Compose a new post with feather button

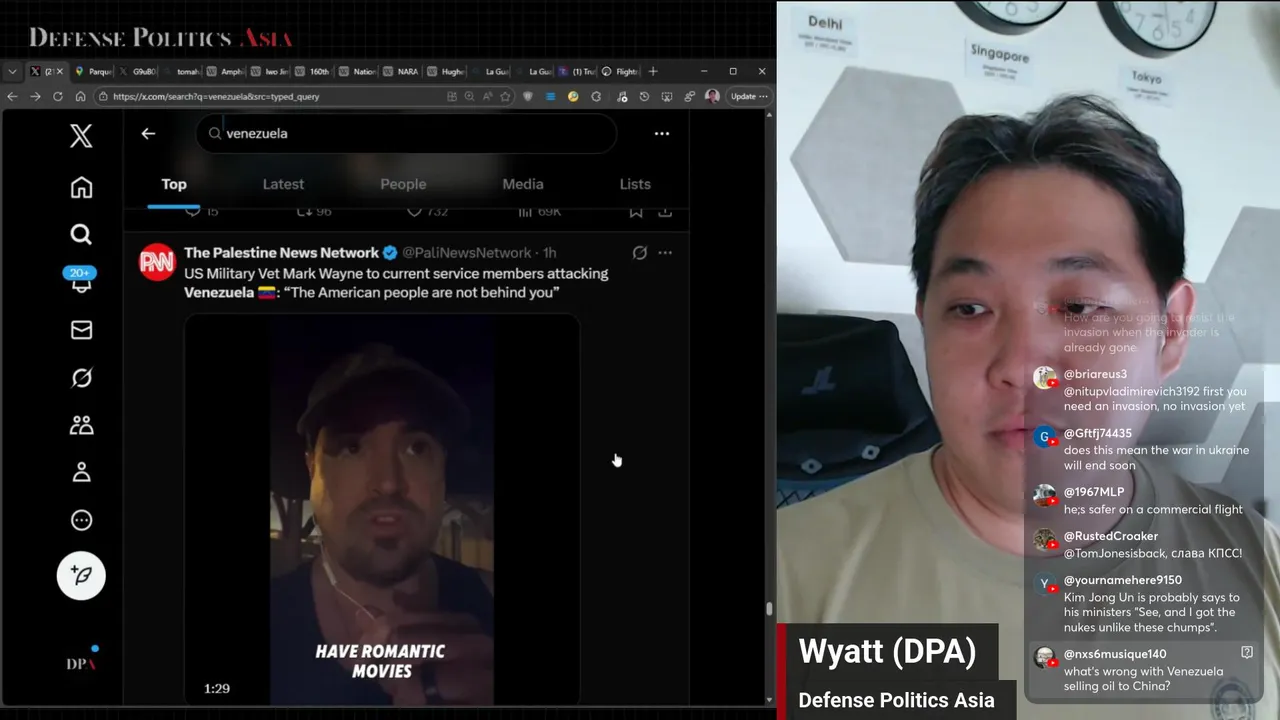(x=81, y=575)
